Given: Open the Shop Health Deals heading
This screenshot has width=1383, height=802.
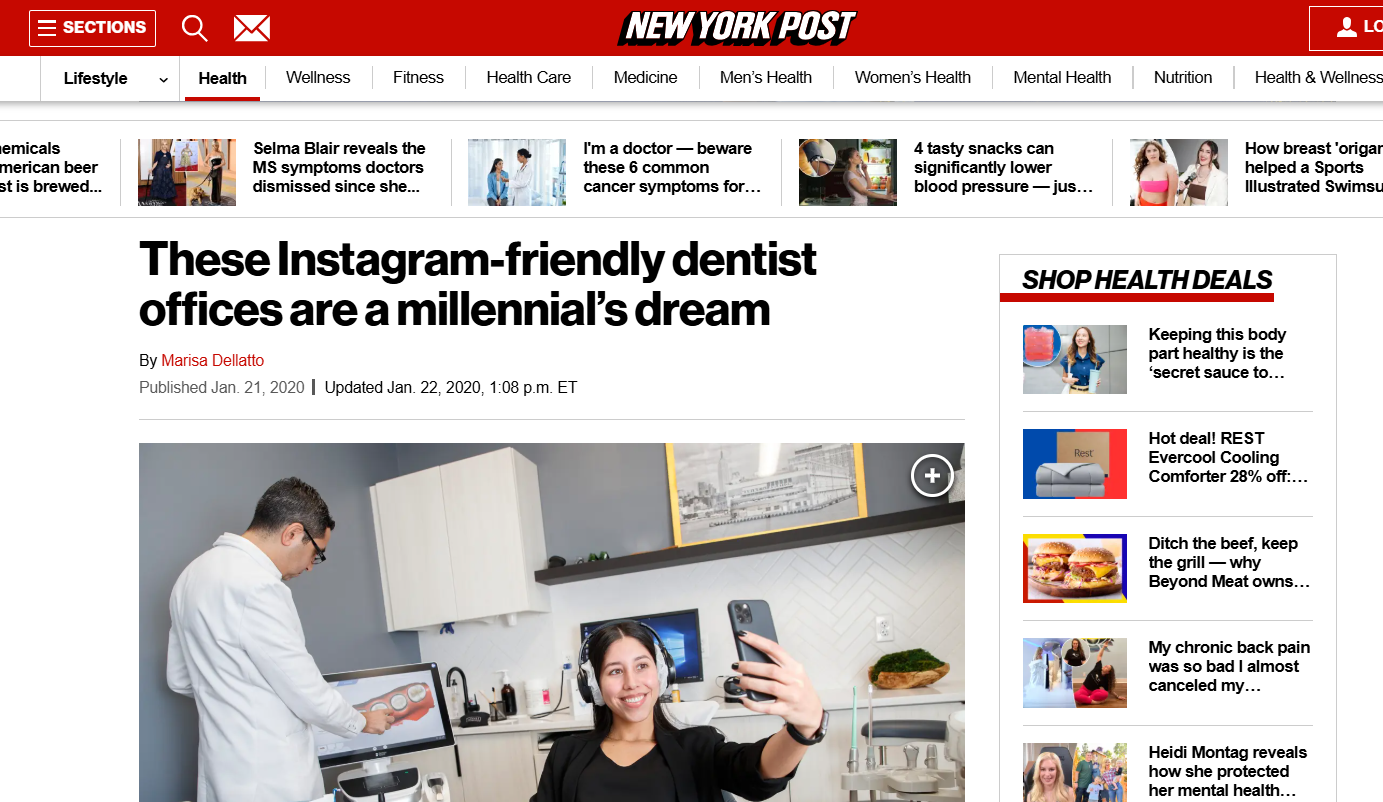Looking at the screenshot, I should click(1147, 280).
